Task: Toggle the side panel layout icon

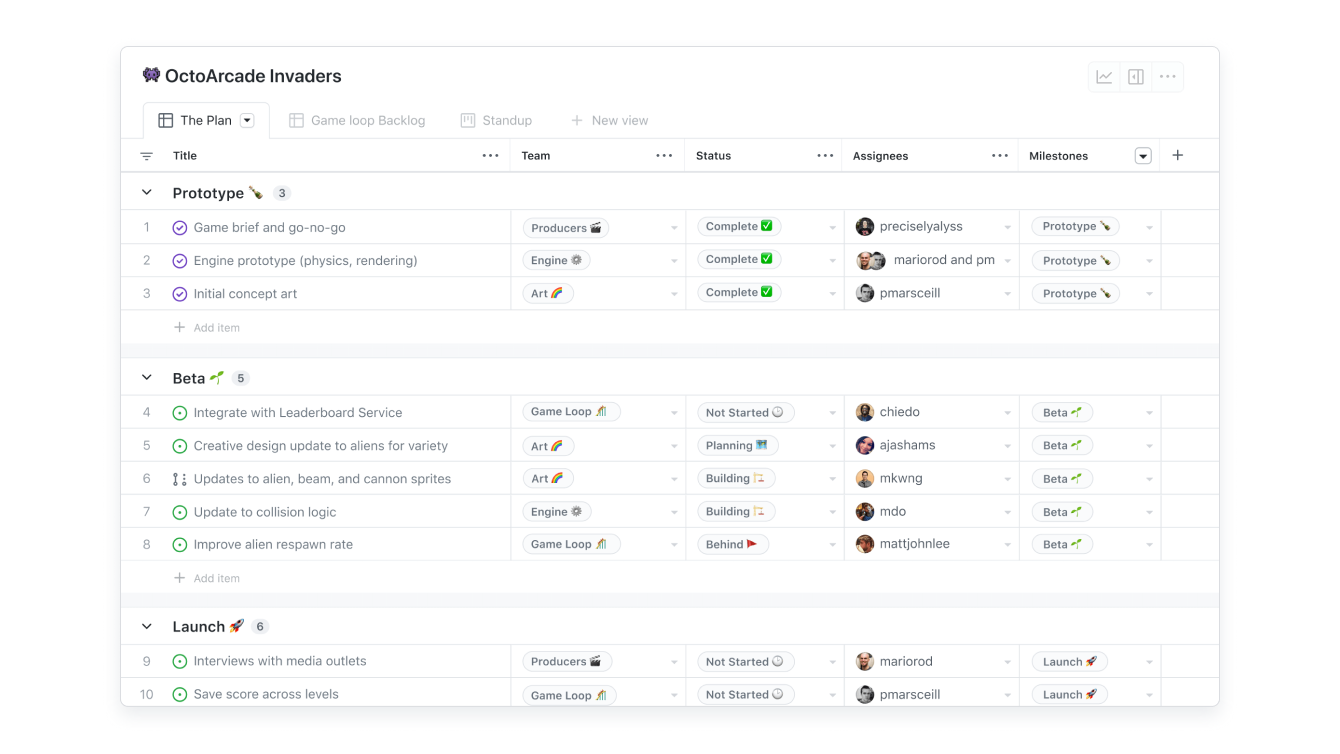Action: click(1135, 75)
